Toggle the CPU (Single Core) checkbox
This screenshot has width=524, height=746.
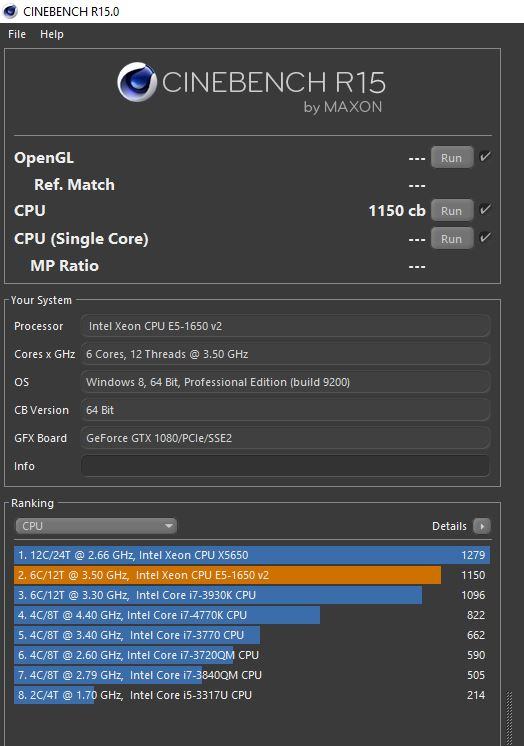pos(485,237)
